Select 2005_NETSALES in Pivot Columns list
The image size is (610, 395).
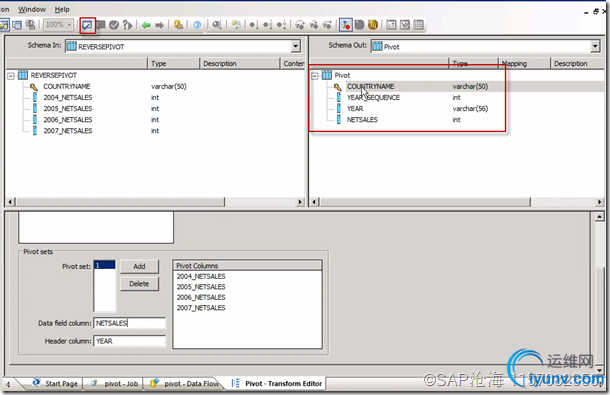(201, 287)
